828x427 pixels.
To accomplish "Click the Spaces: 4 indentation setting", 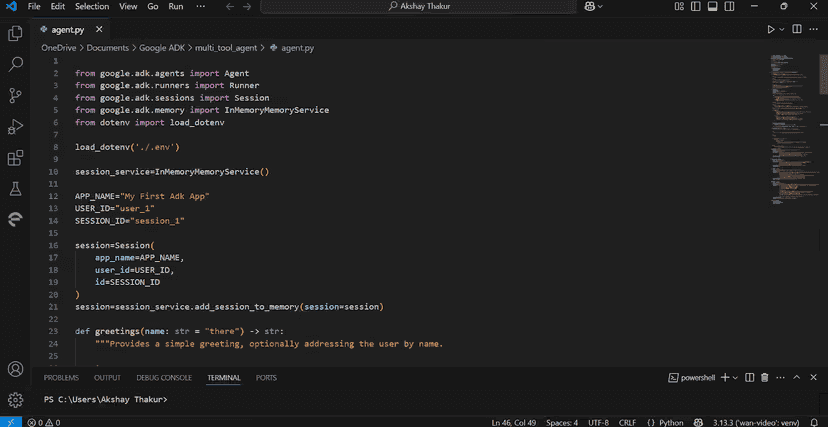I will pyautogui.click(x=562, y=422).
